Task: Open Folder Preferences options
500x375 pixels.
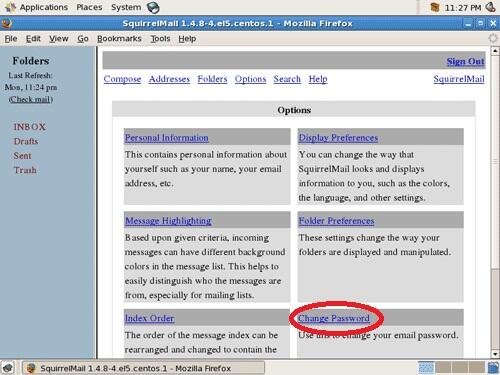Action: (336, 221)
